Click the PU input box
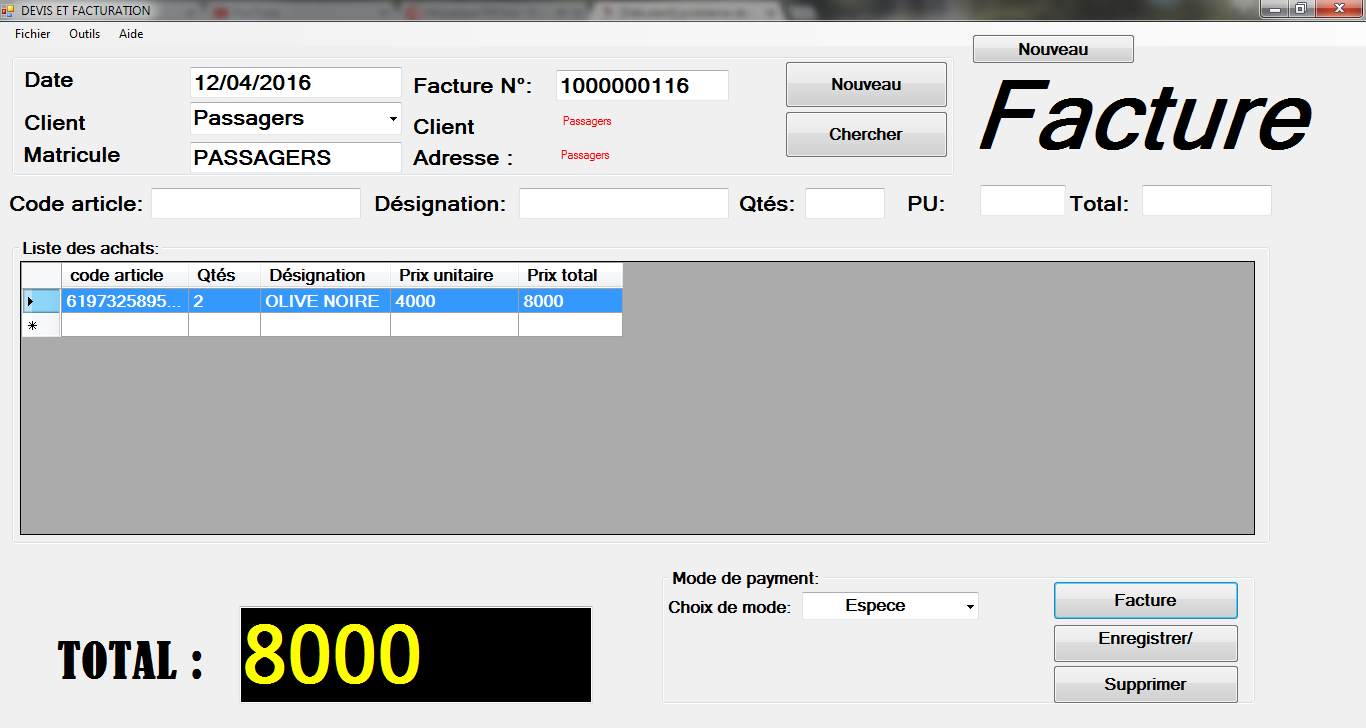The image size is (1366, 728). [1023, 200]
